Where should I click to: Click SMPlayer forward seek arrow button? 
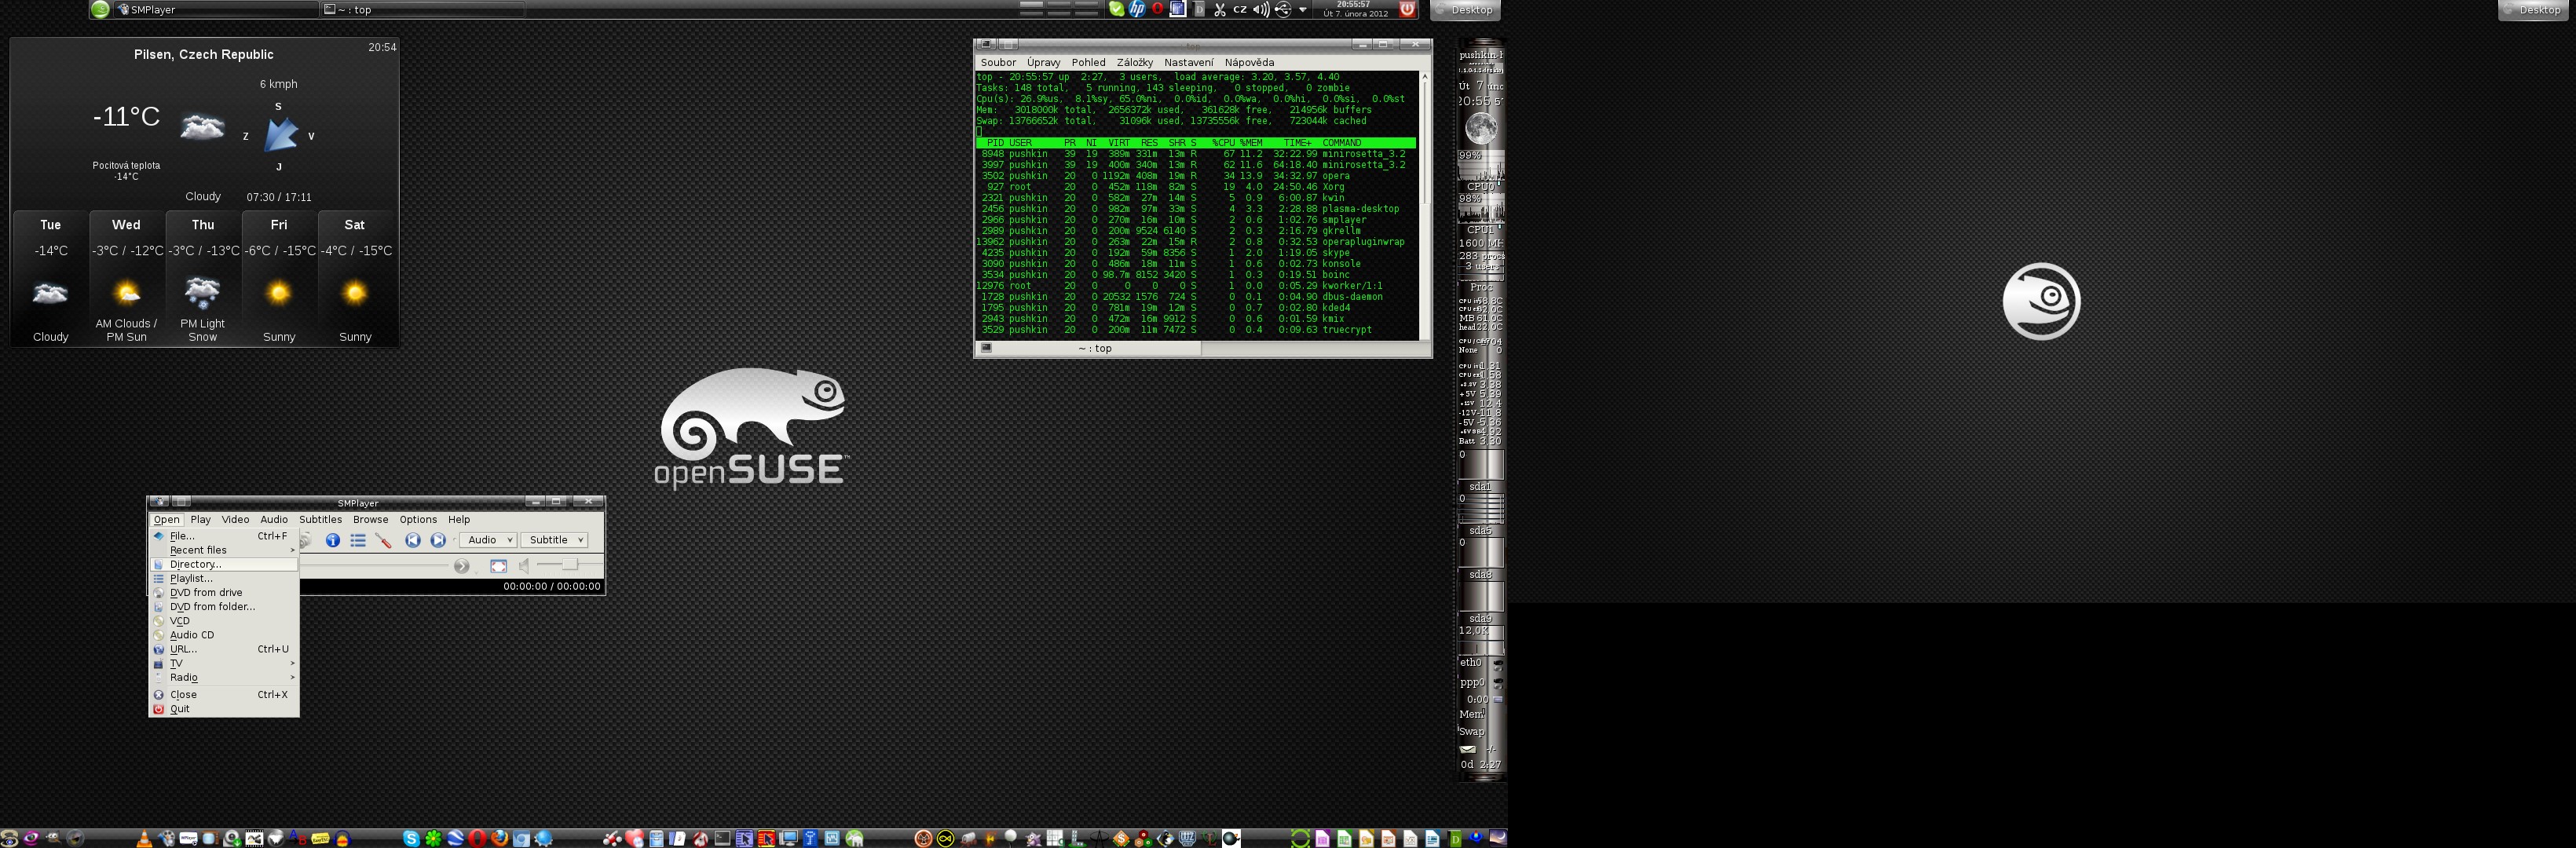[461, 566]
